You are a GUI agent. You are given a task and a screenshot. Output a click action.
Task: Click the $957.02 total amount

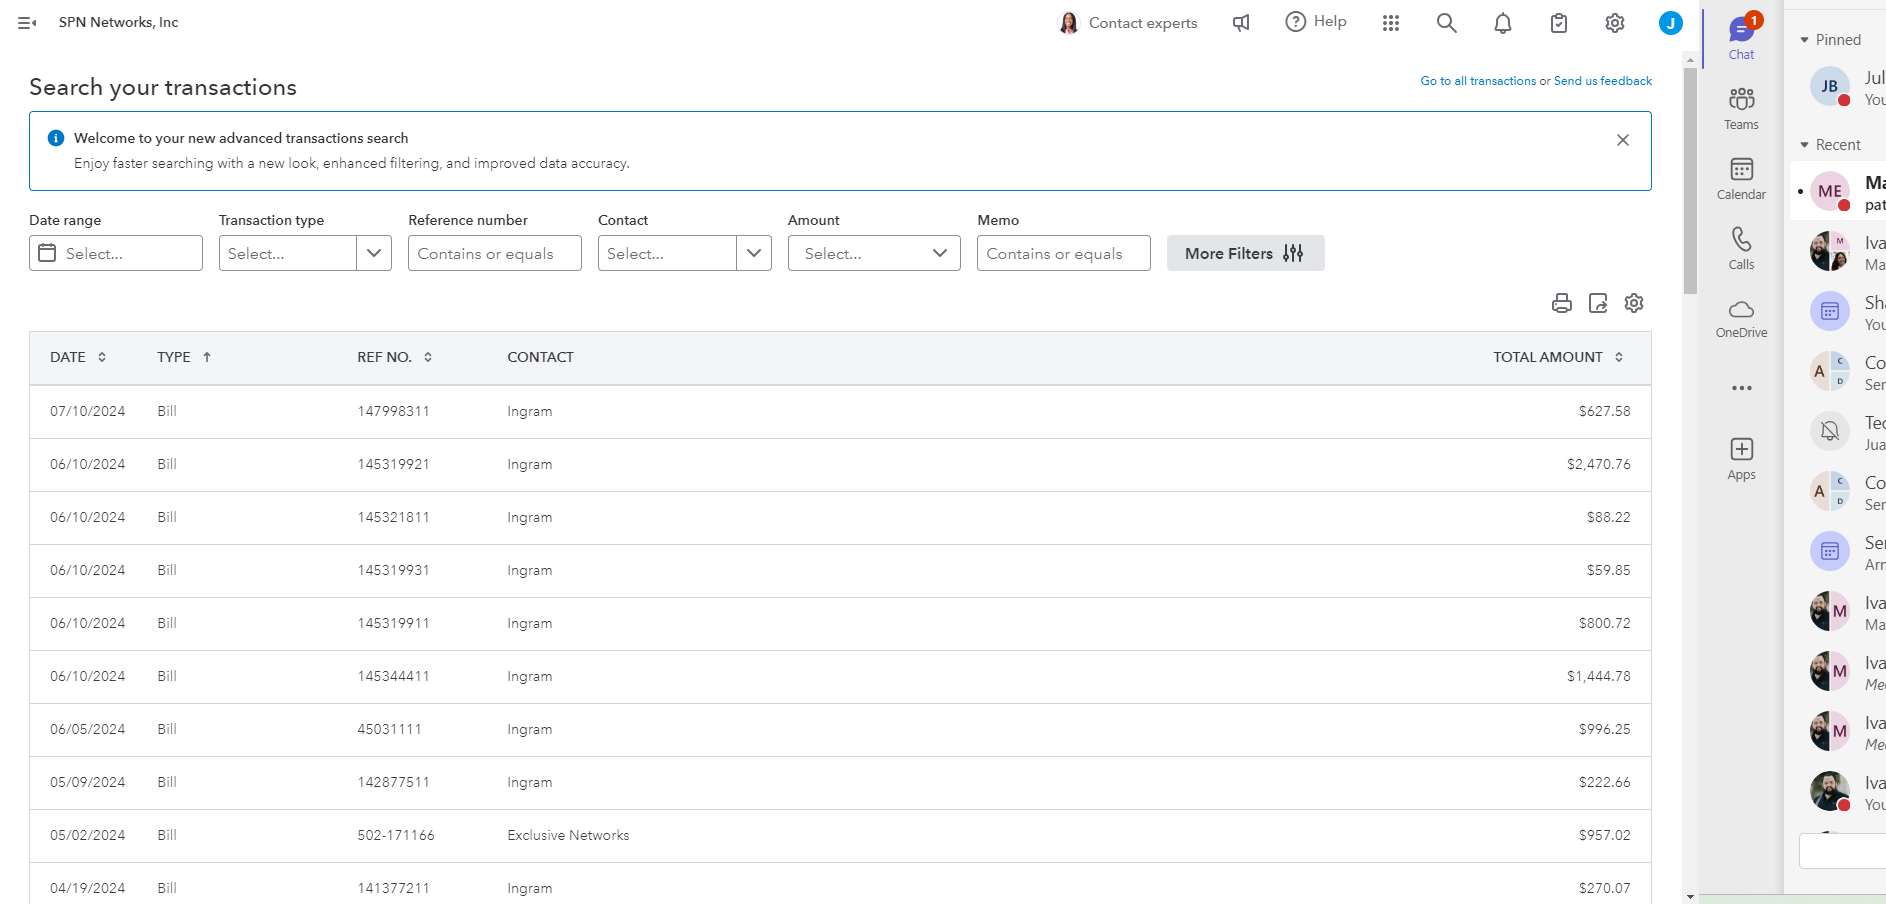pyautogui.click(x=1605, y=836)
